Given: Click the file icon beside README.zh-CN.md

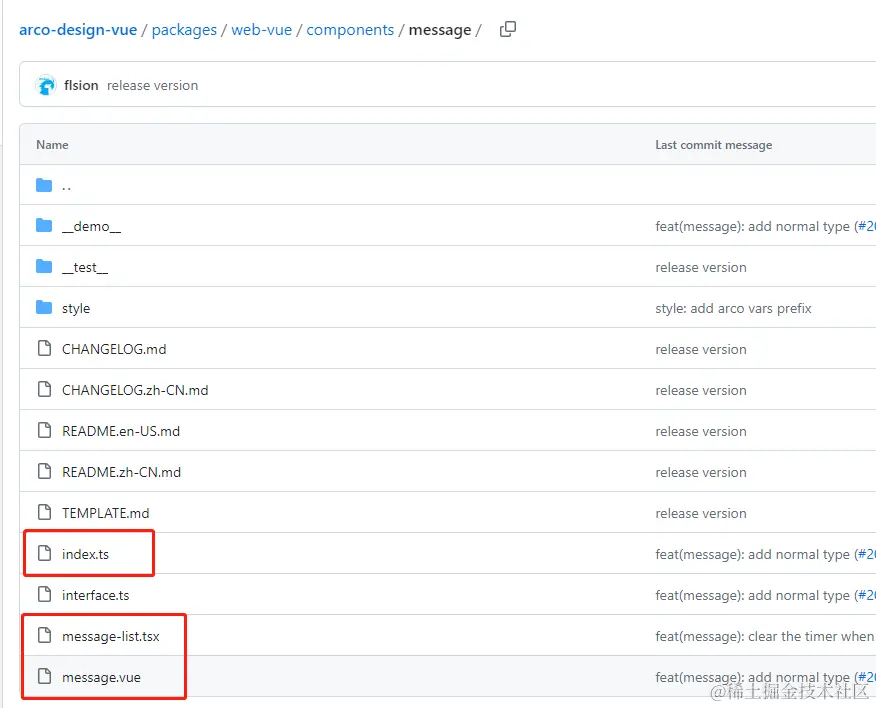Looking at the screenshot, I should [44, 471].
